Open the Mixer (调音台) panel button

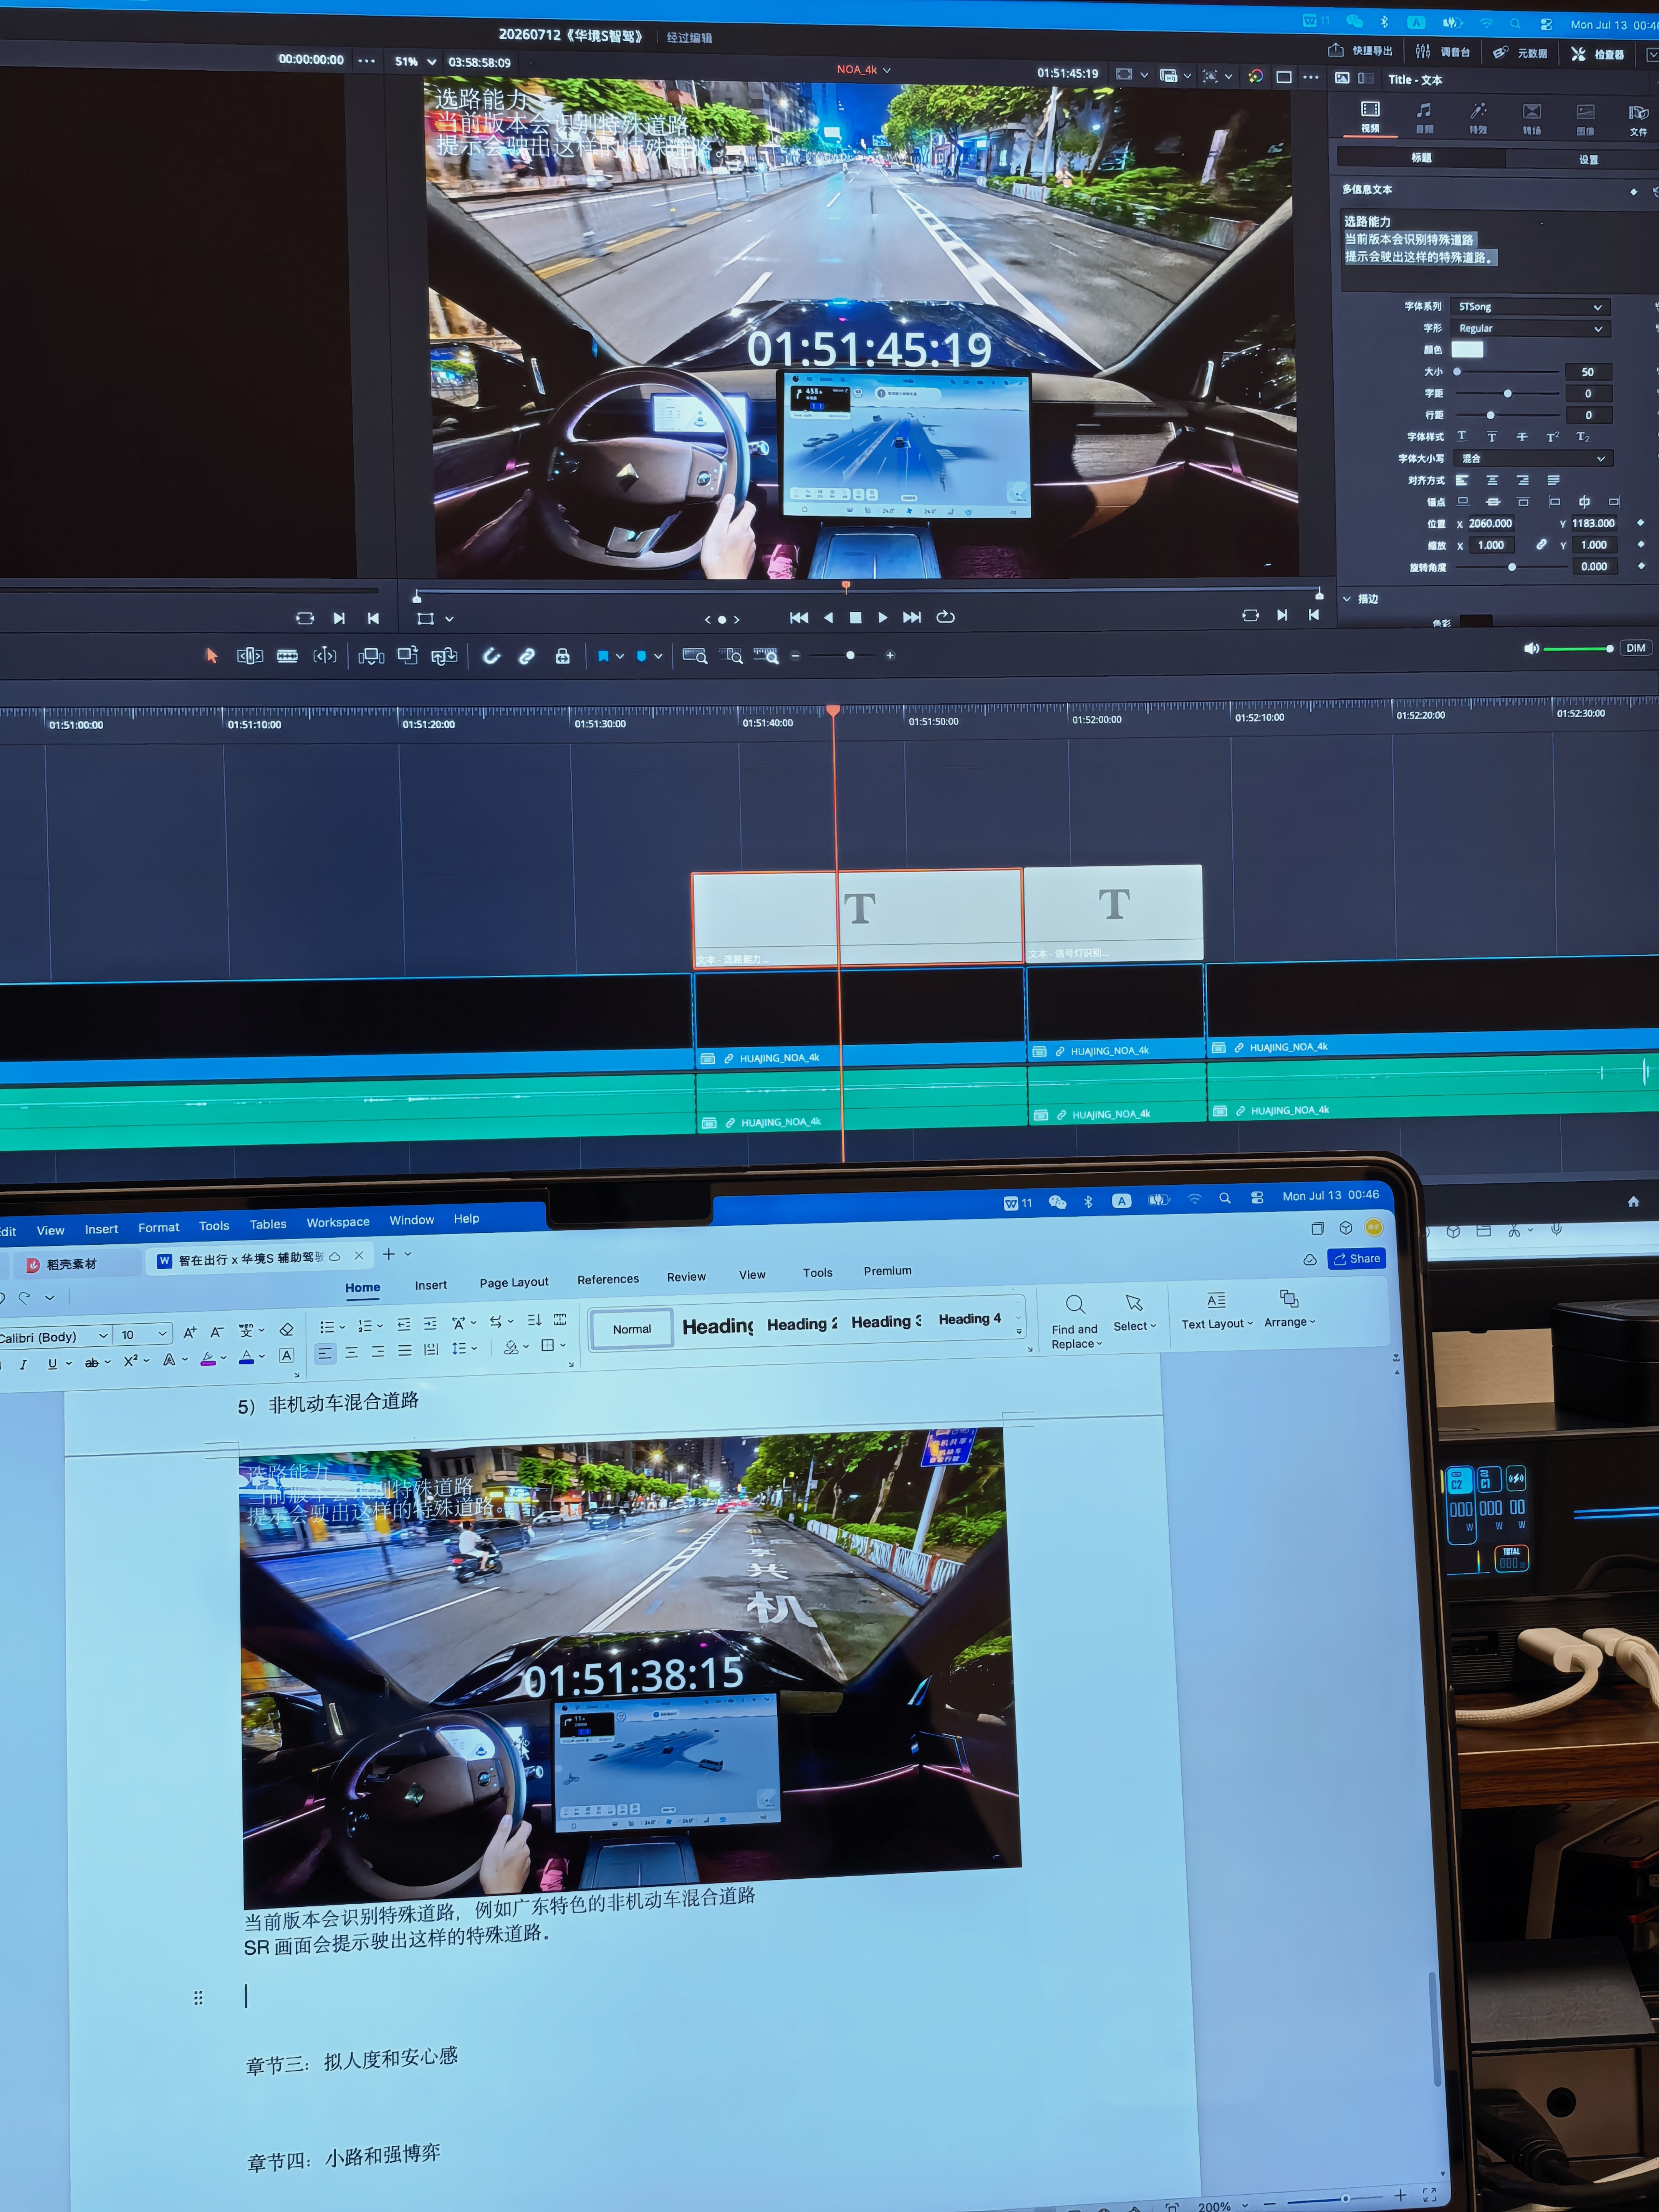tap(1443, 52)
